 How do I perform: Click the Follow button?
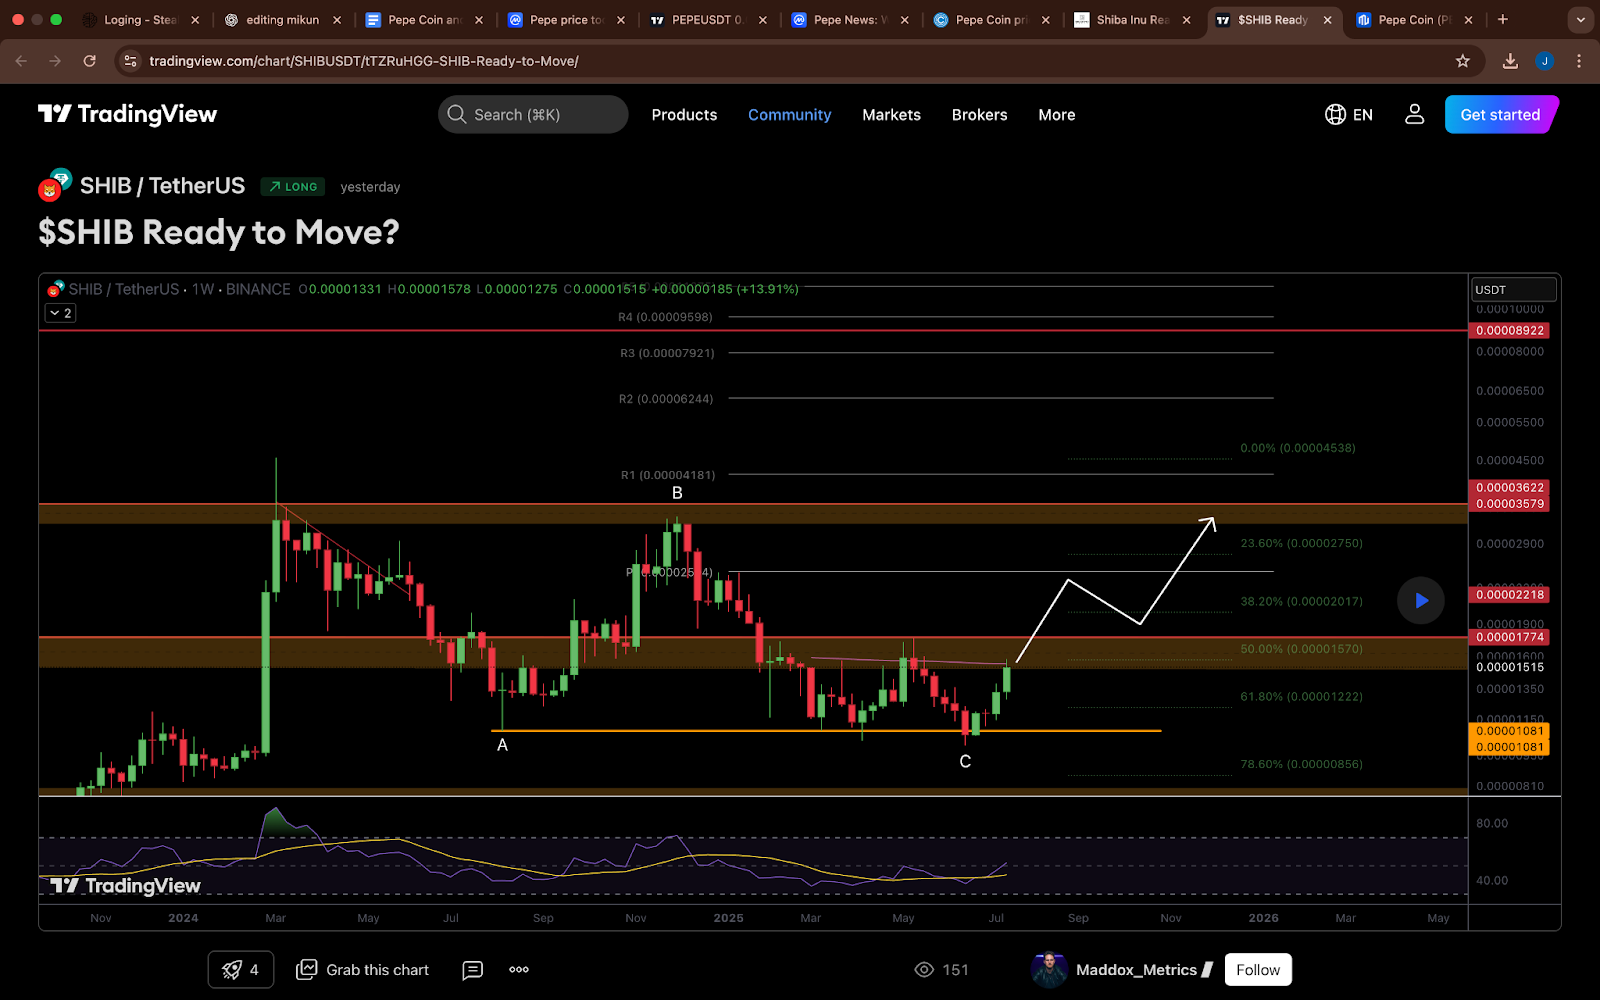(1258, 969)
